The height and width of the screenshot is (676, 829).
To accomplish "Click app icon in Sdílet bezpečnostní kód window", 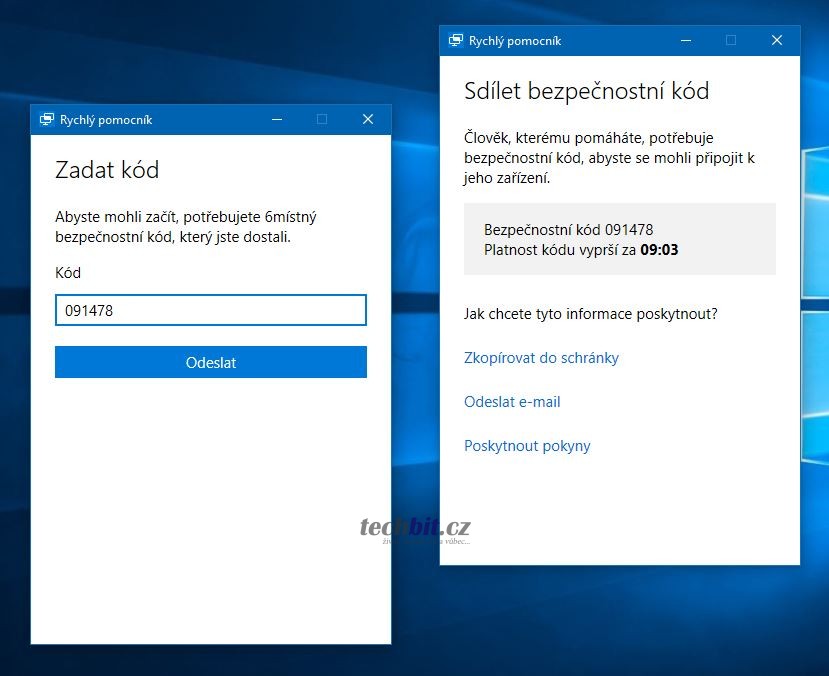I will tap(455, 41).
